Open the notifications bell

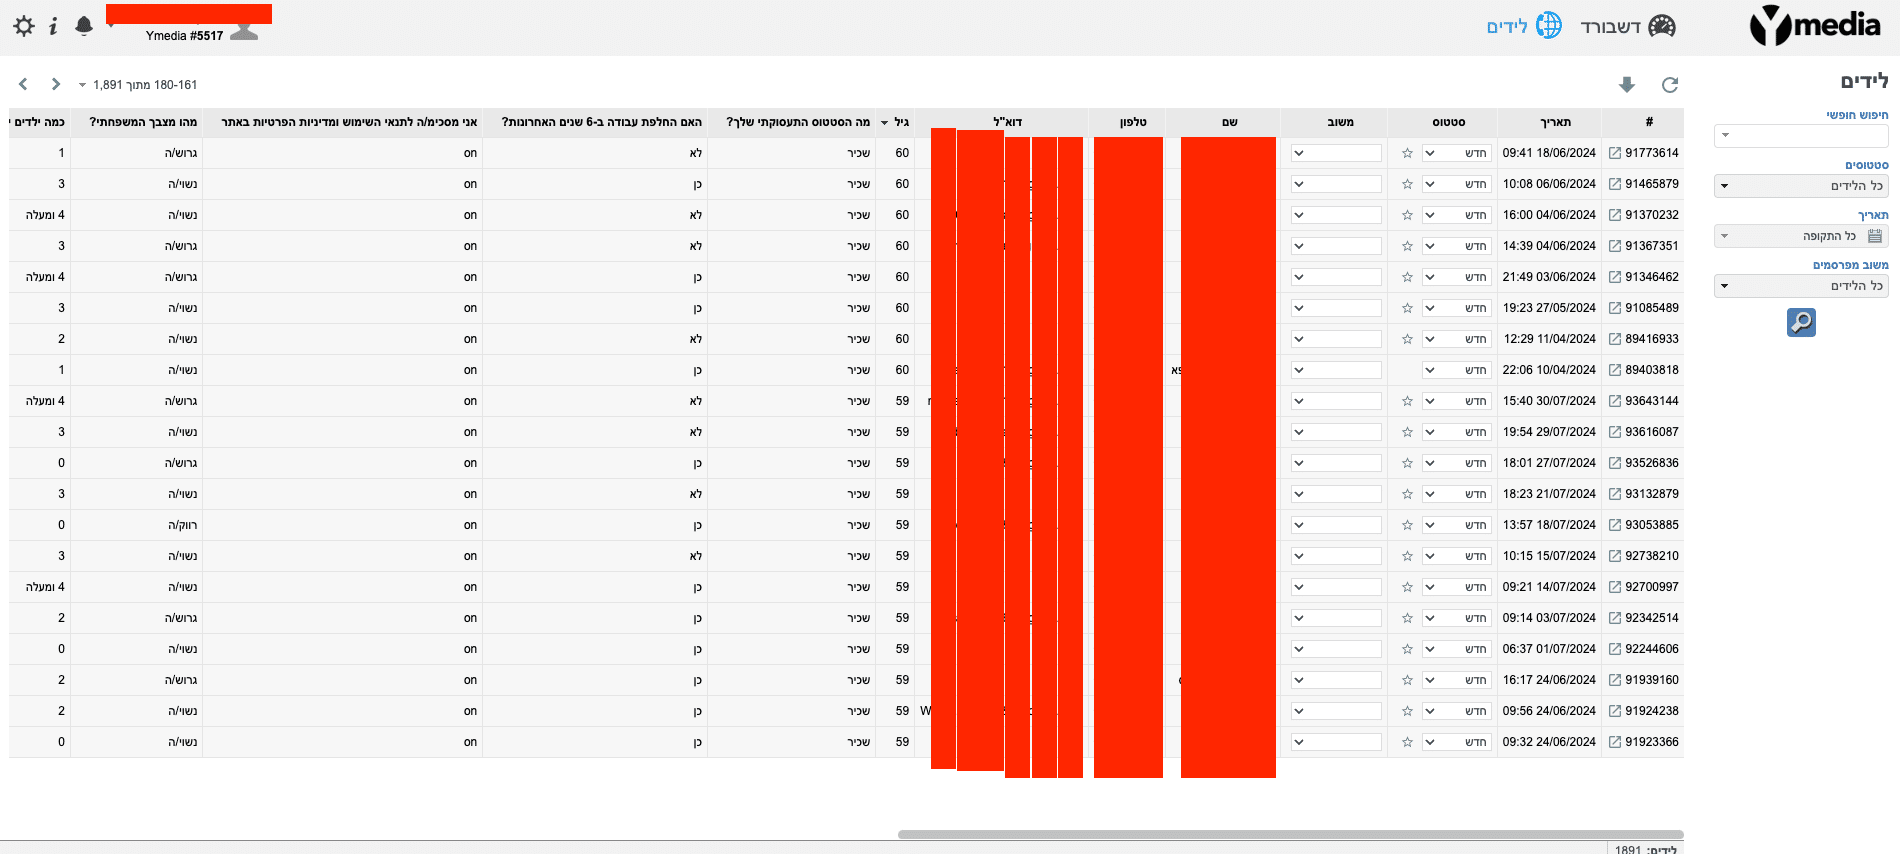tap(84, 26)
